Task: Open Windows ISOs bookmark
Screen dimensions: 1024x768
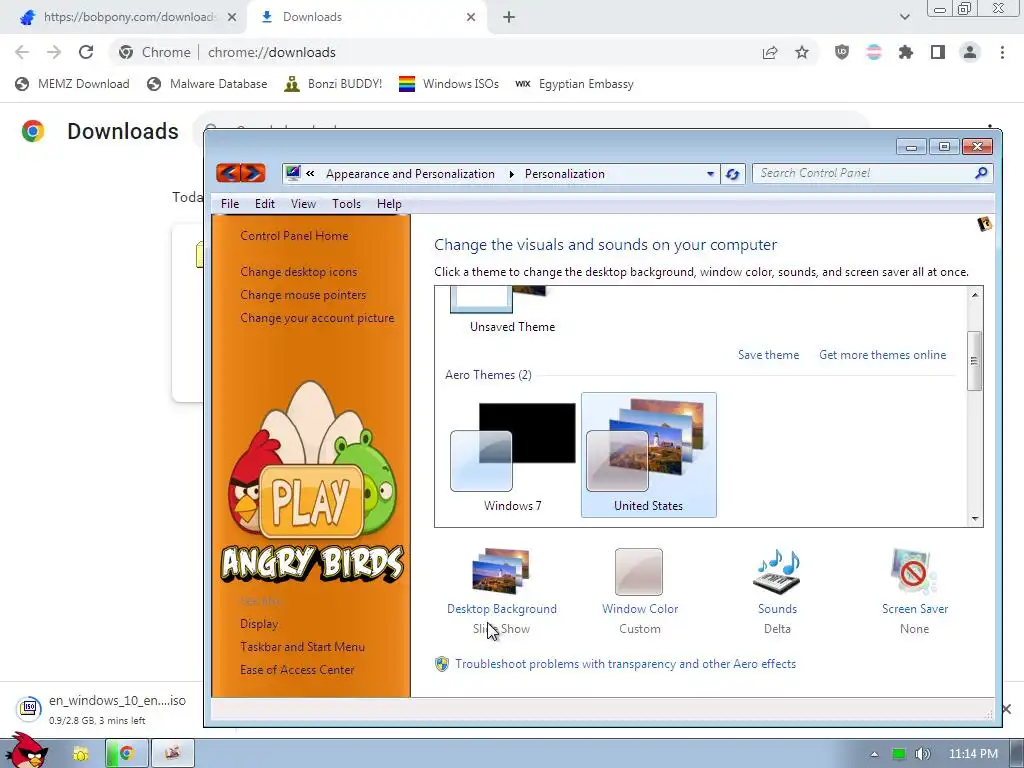Action: (449, 84)
